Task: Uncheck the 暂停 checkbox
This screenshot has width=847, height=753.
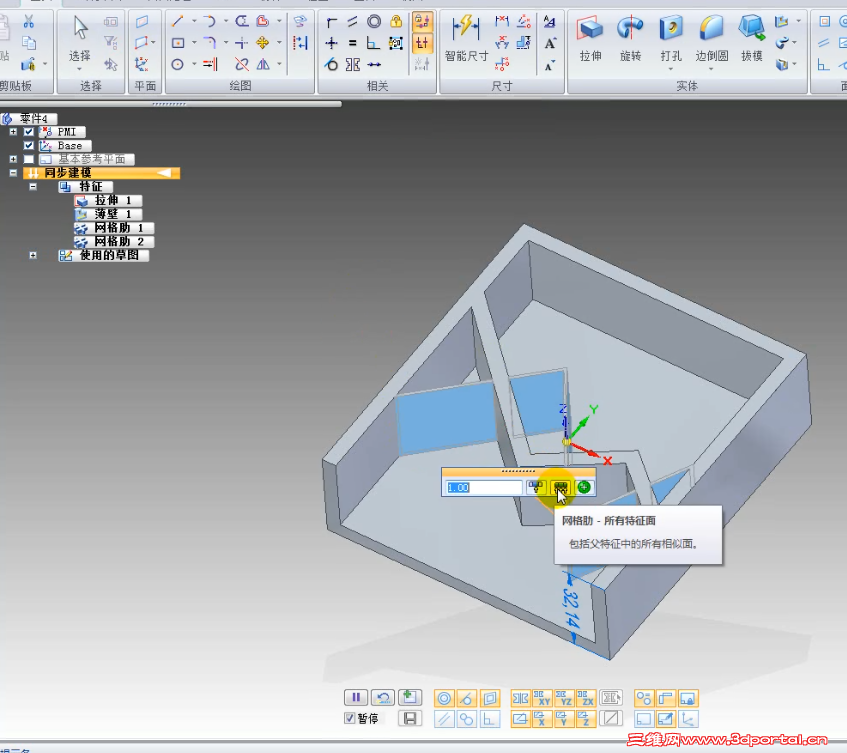Action: tap(349, 718)
